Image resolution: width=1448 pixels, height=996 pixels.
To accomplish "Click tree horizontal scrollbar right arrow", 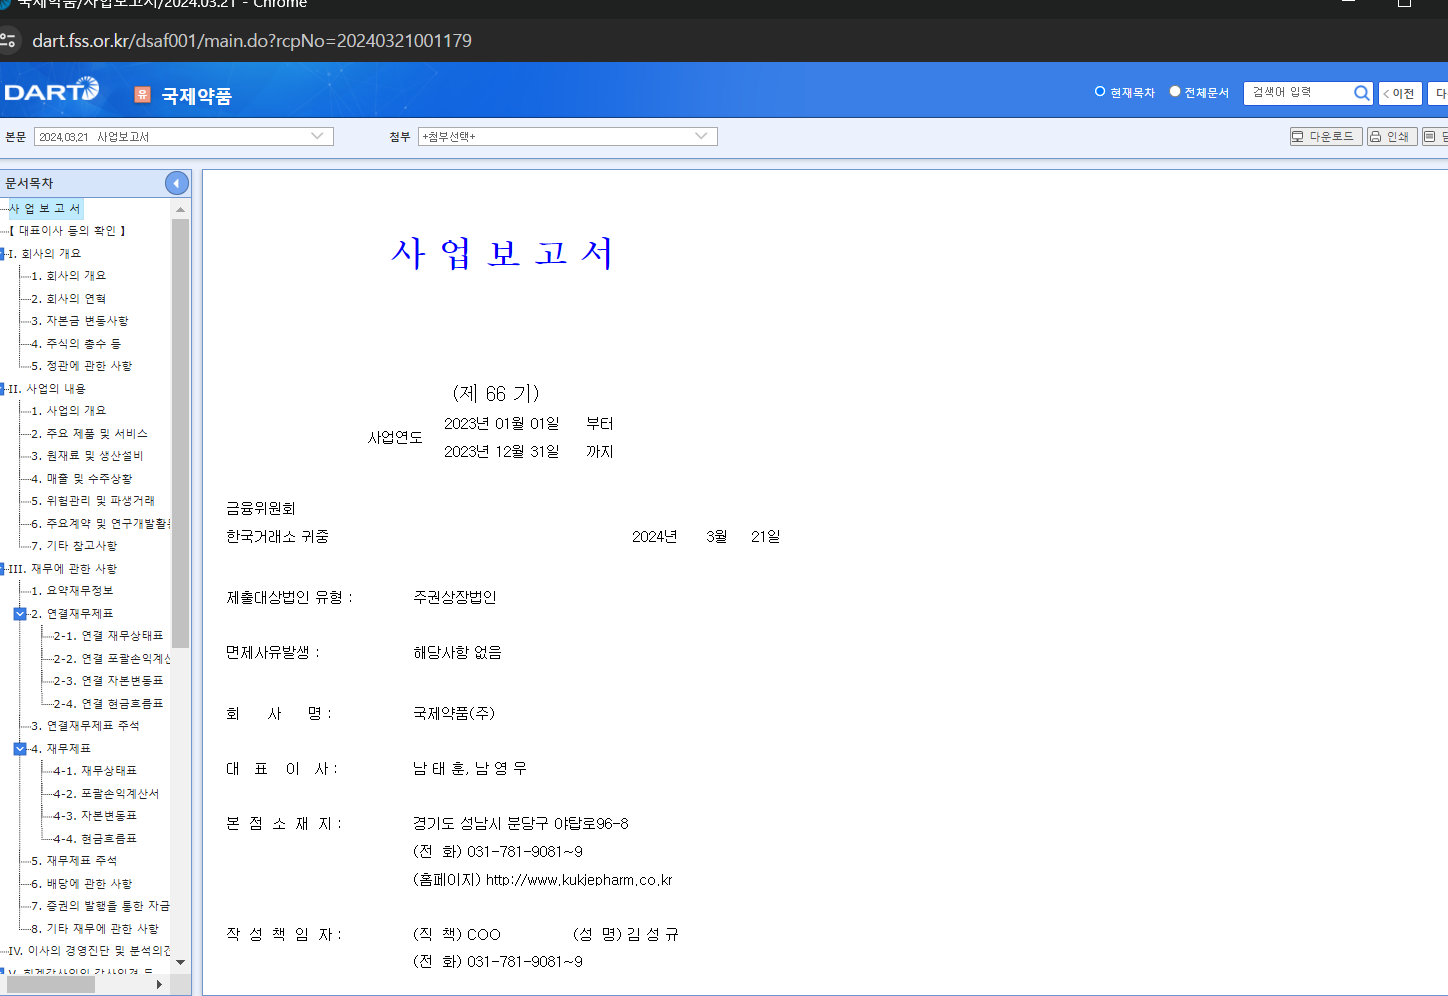I will 159,984.
